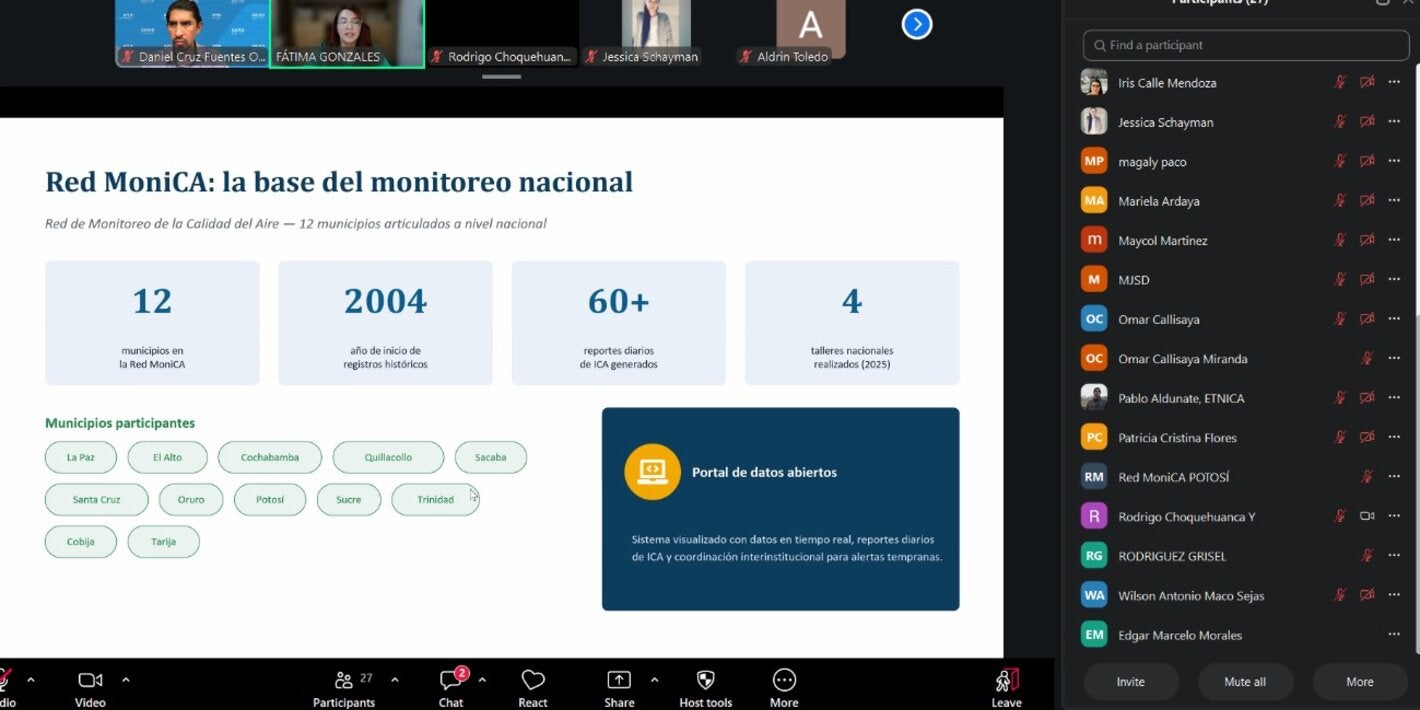Click the Cochabamba pill on the slide

[270, 457]
